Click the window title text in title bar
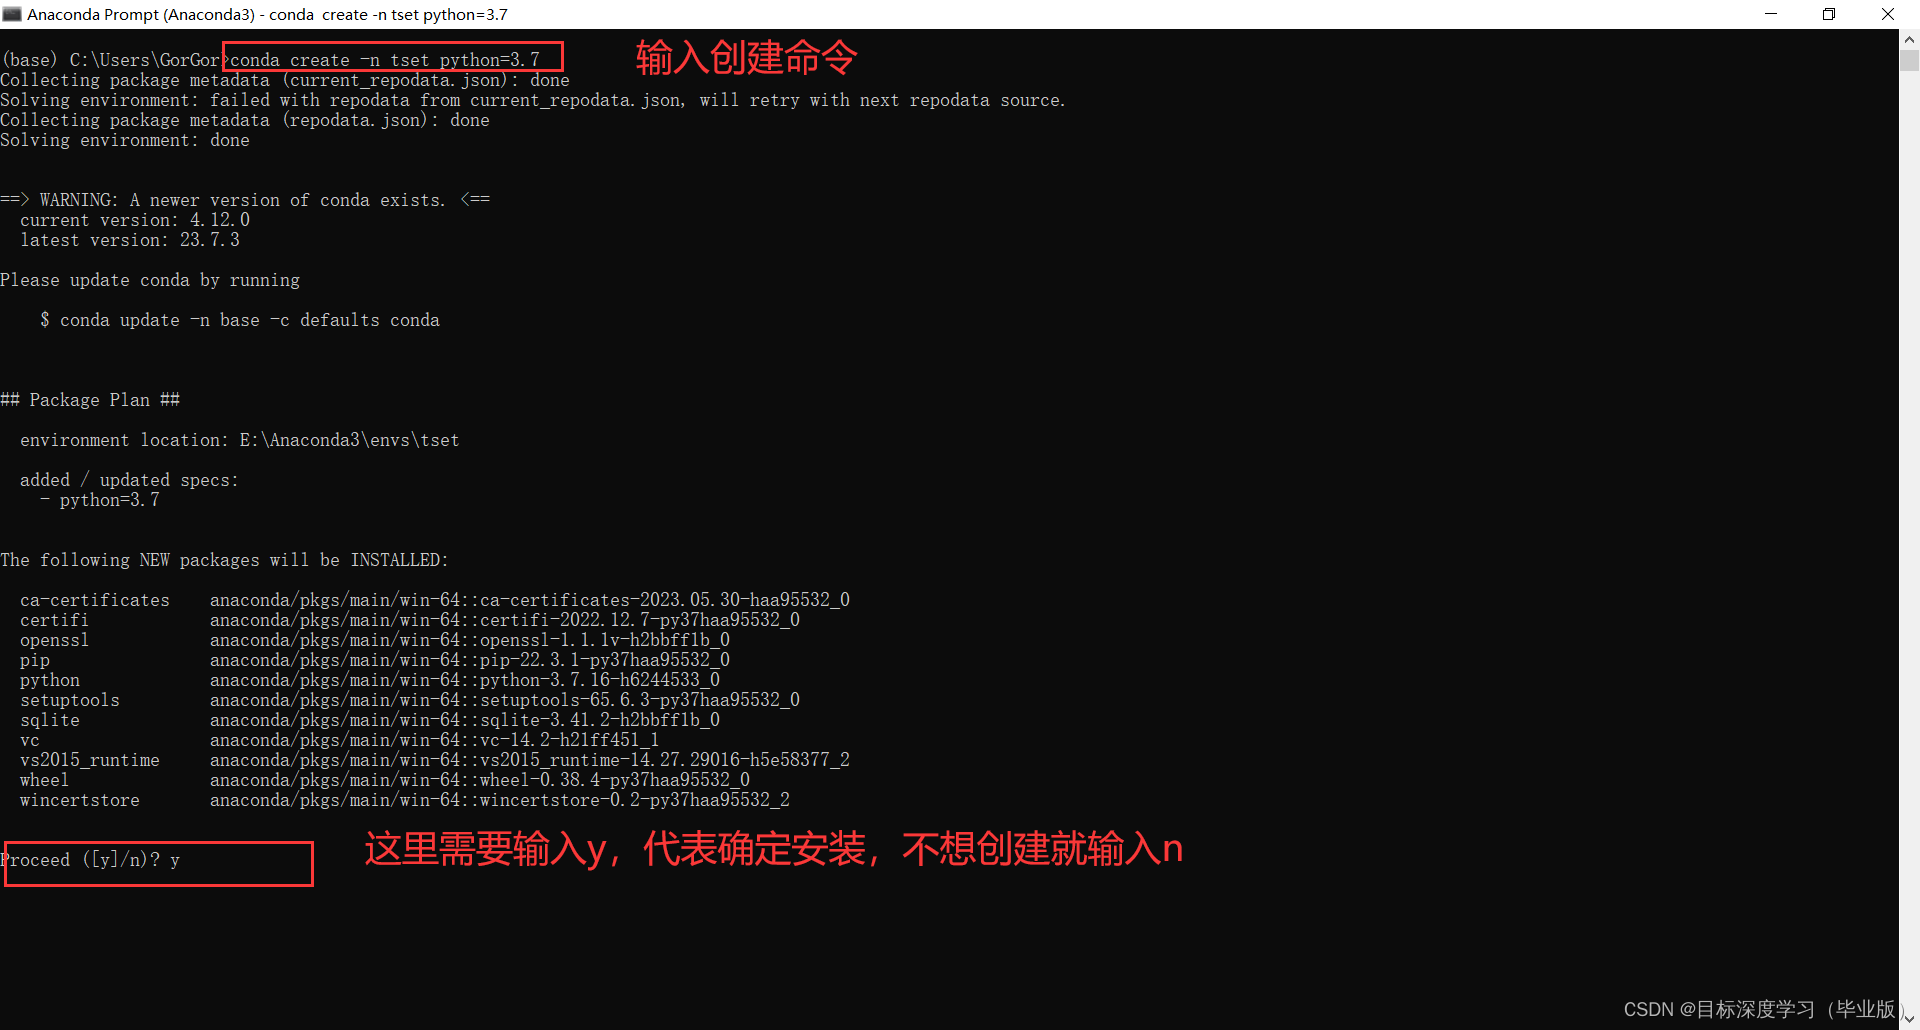1920x1030 pixels. click(x=268, y=14)
